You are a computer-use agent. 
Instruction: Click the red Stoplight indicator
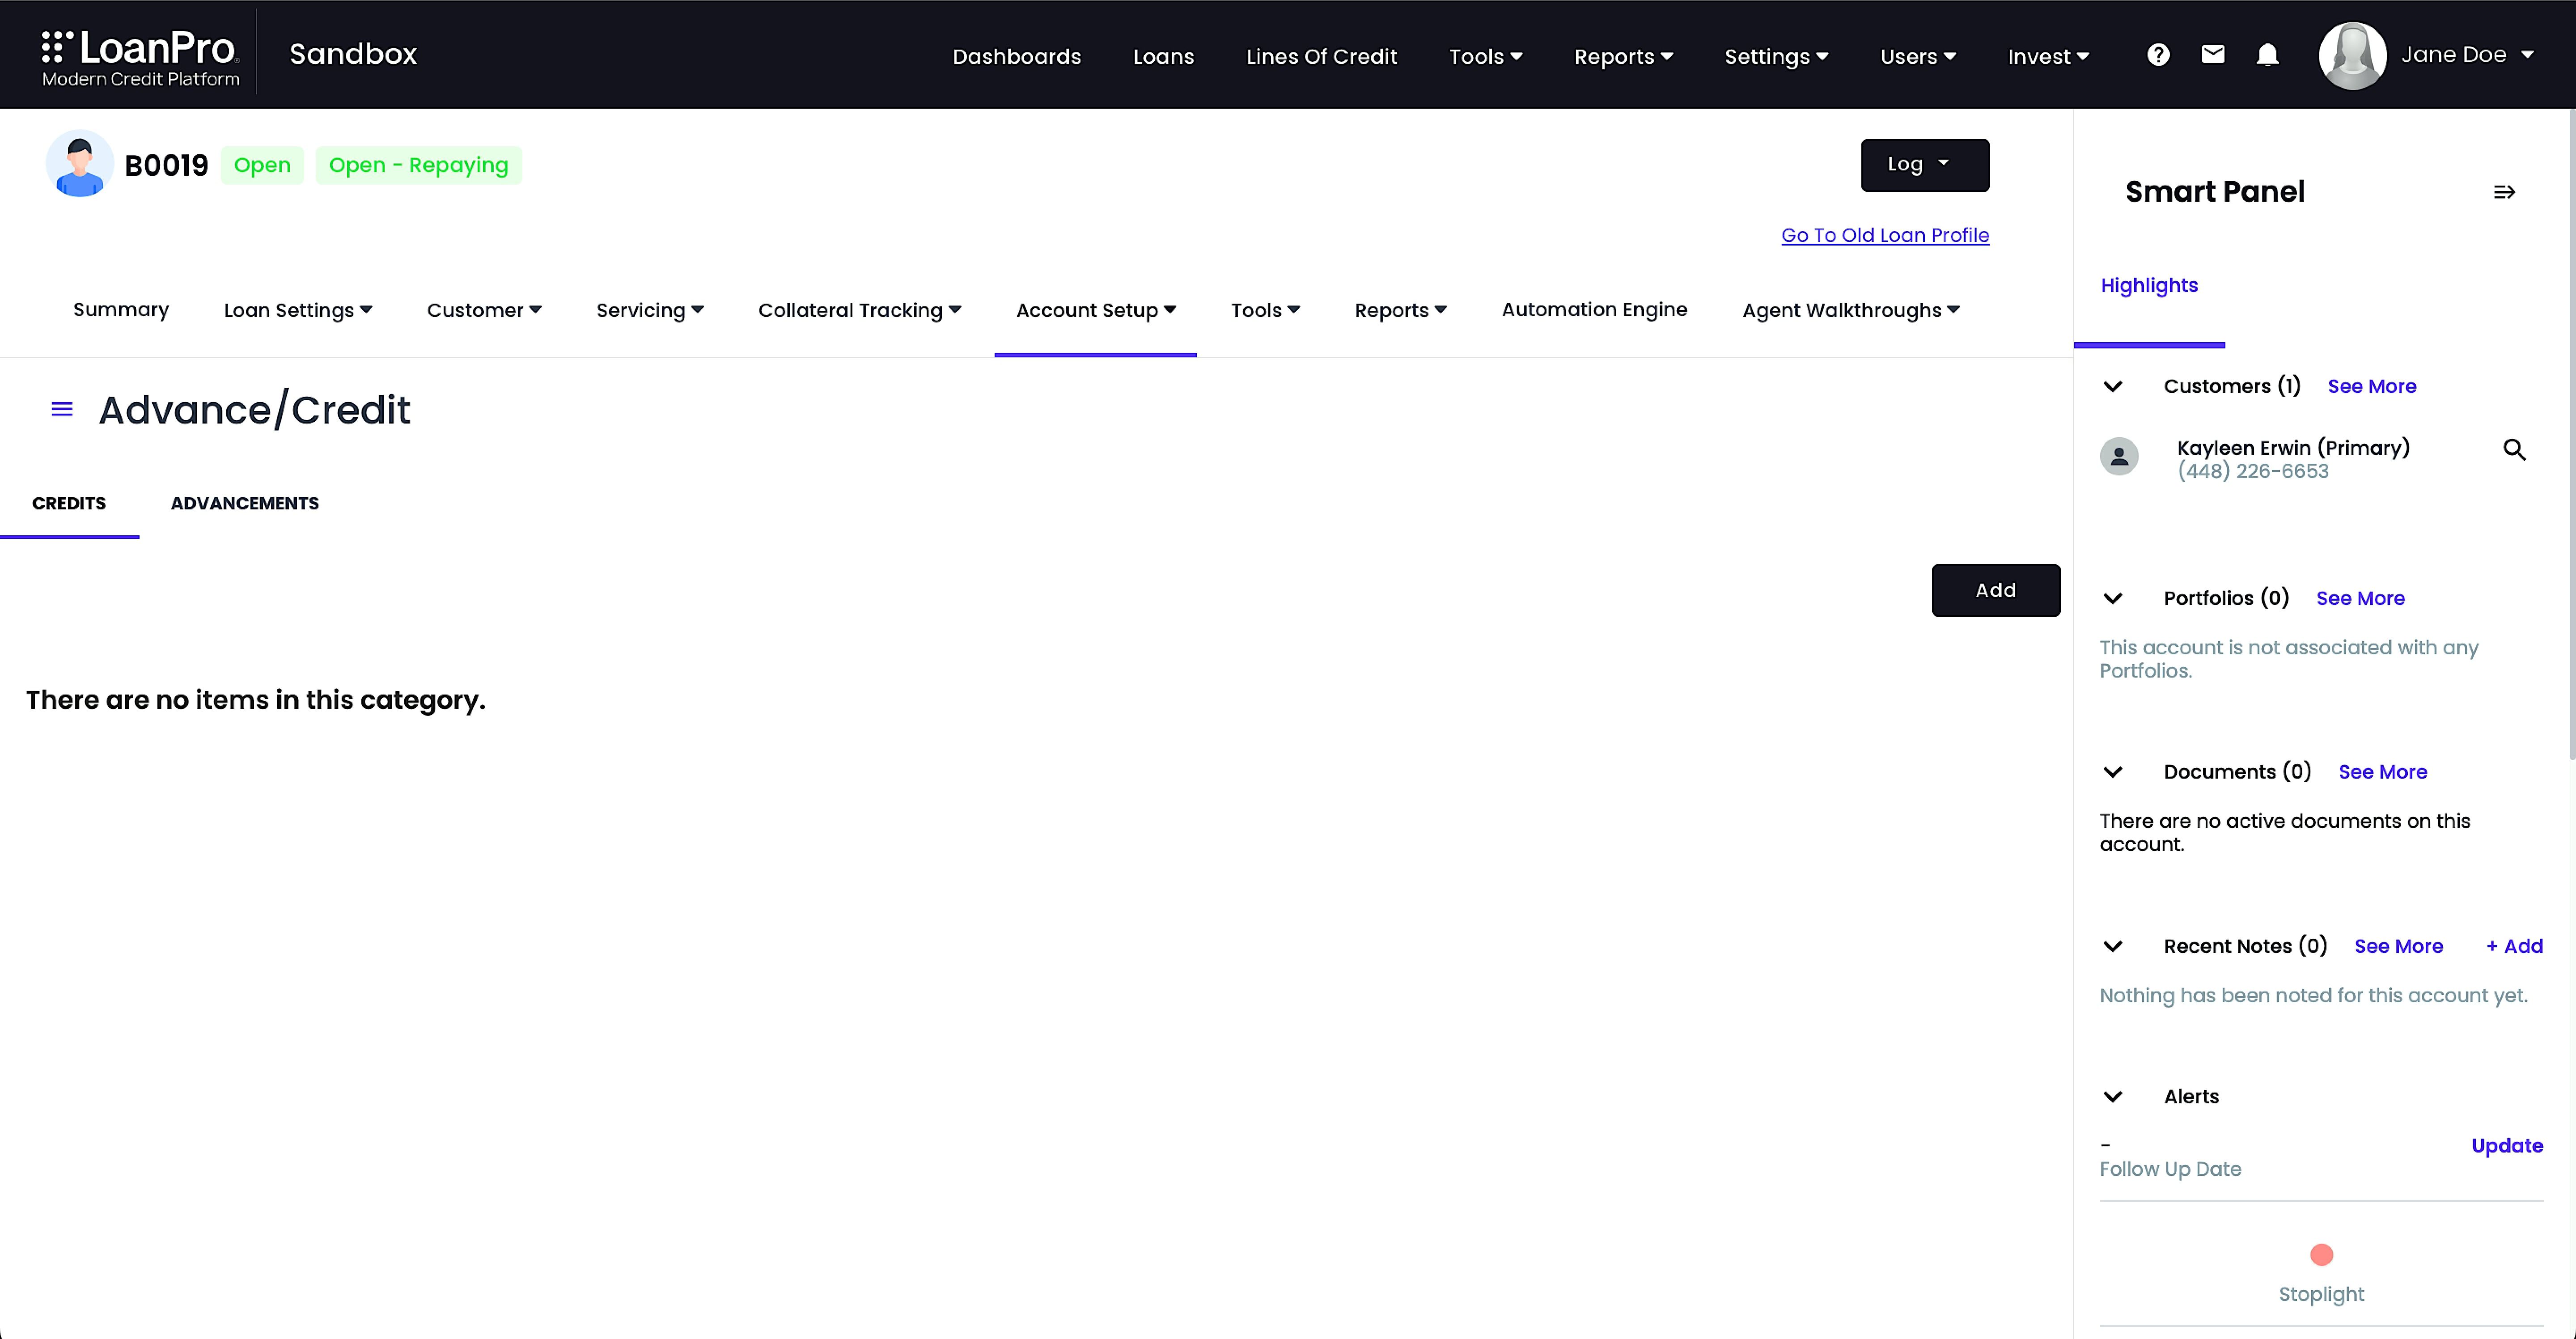click(x=2321, y=1254)
